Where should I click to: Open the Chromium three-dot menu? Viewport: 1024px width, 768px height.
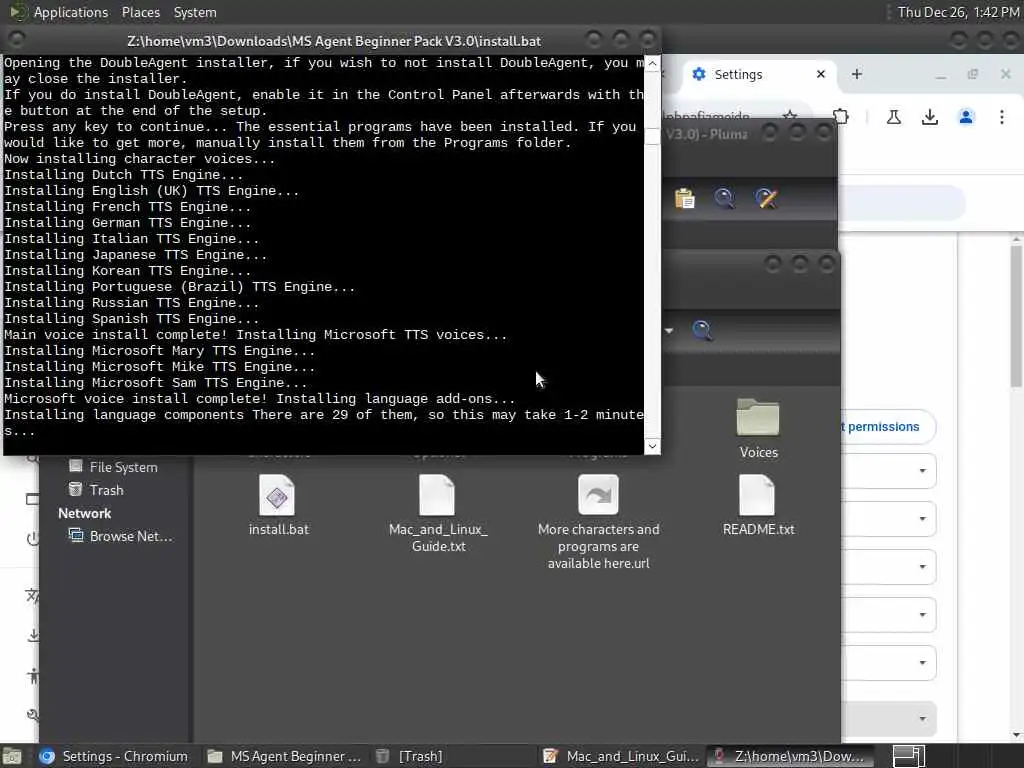point(1002,117)
